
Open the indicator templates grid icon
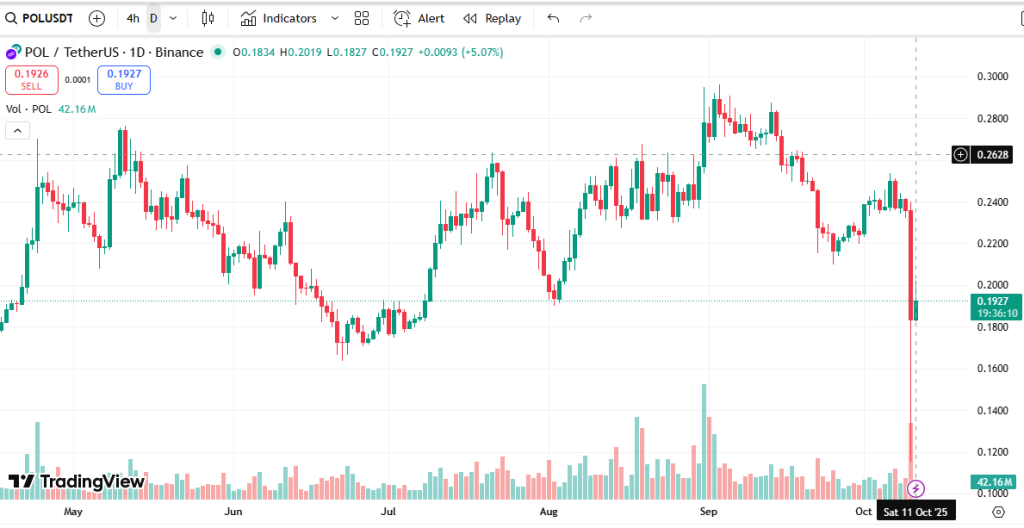(361, 18)
